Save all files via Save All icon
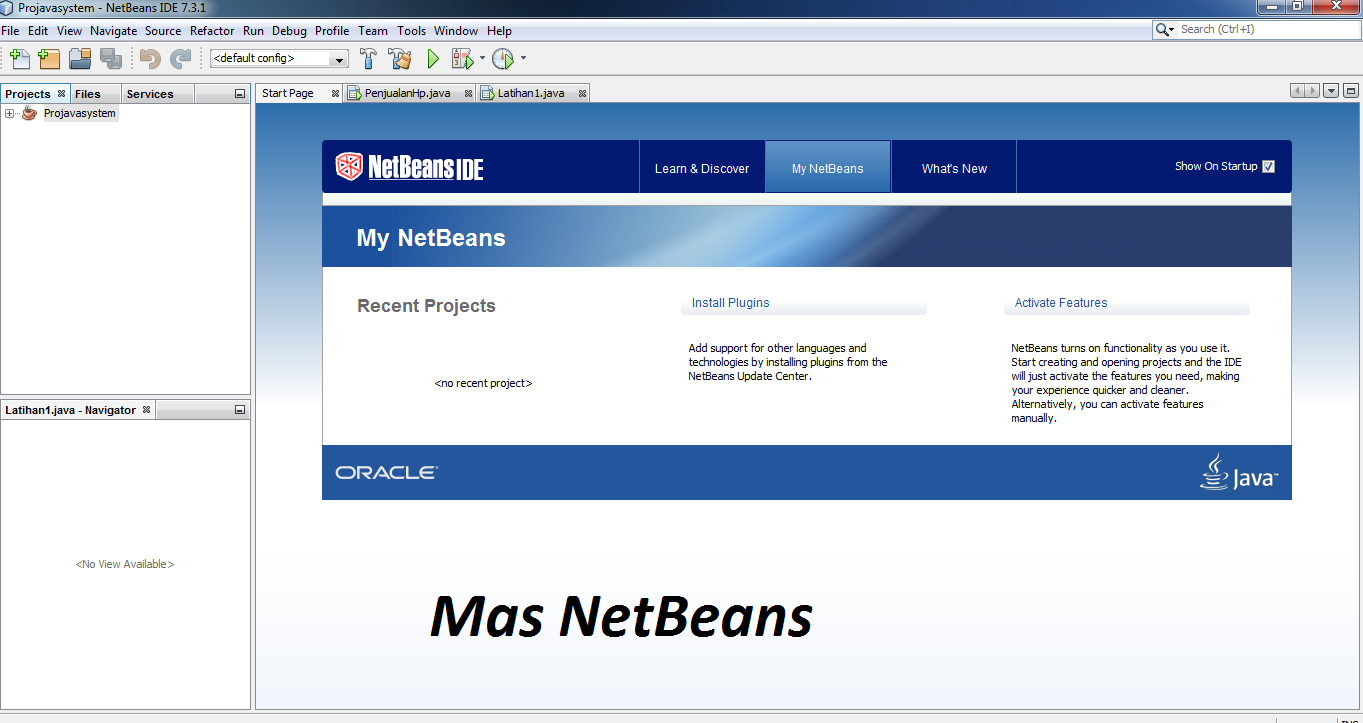Image resolution: width=1363 pixels, height=723 pixels. [x=110, y=58]
